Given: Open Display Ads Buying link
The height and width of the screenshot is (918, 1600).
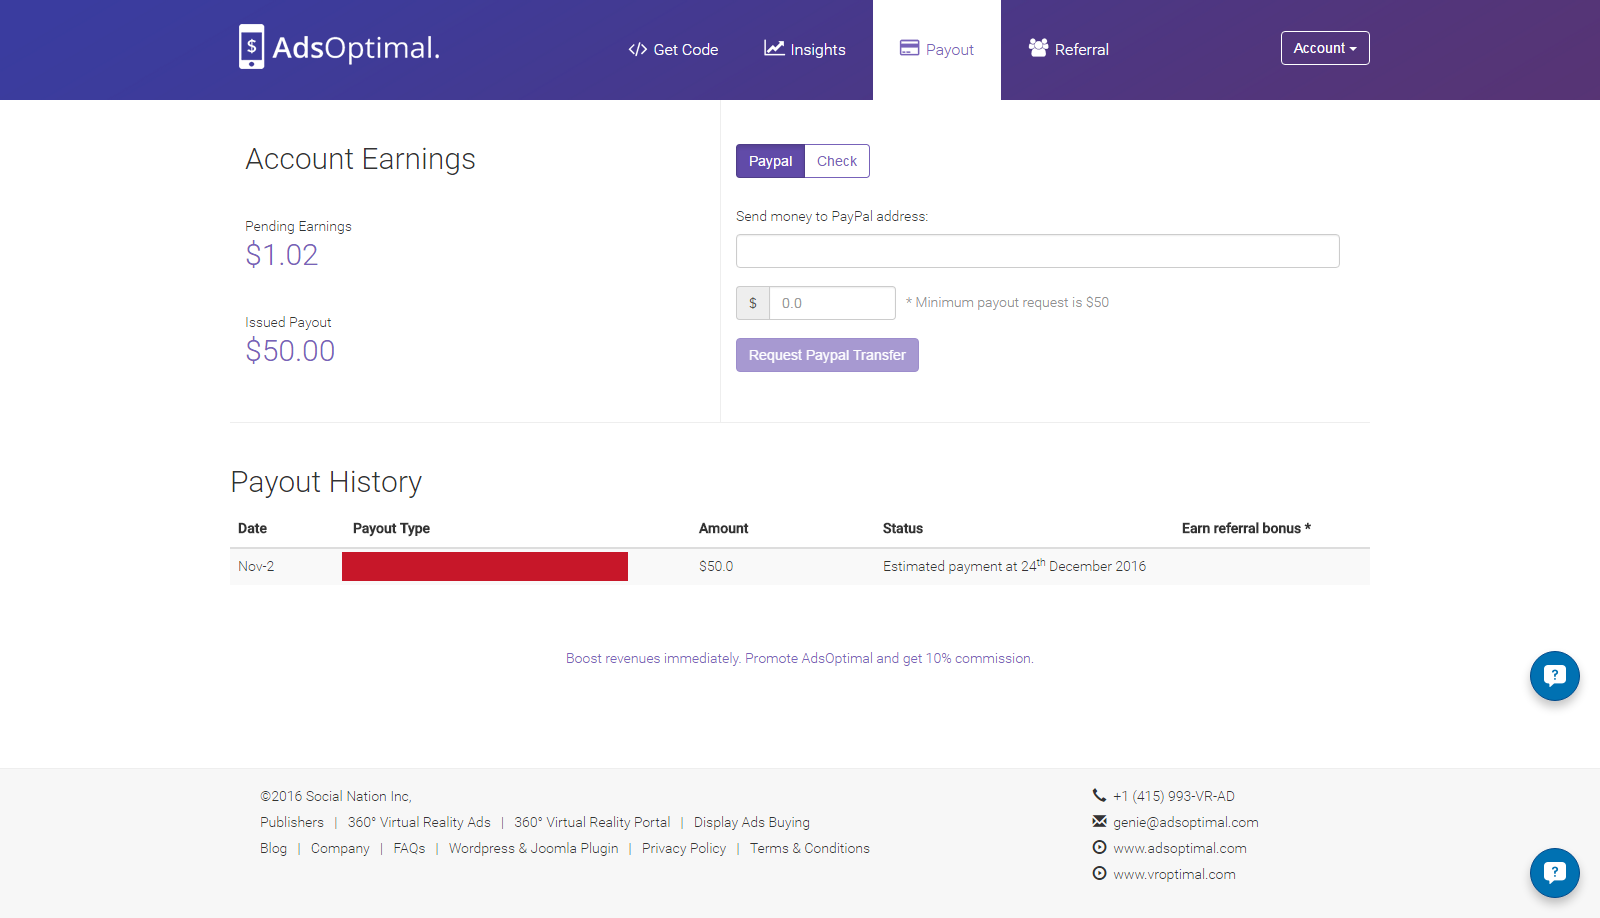Looking at the screenshot, I should [752, 822].
